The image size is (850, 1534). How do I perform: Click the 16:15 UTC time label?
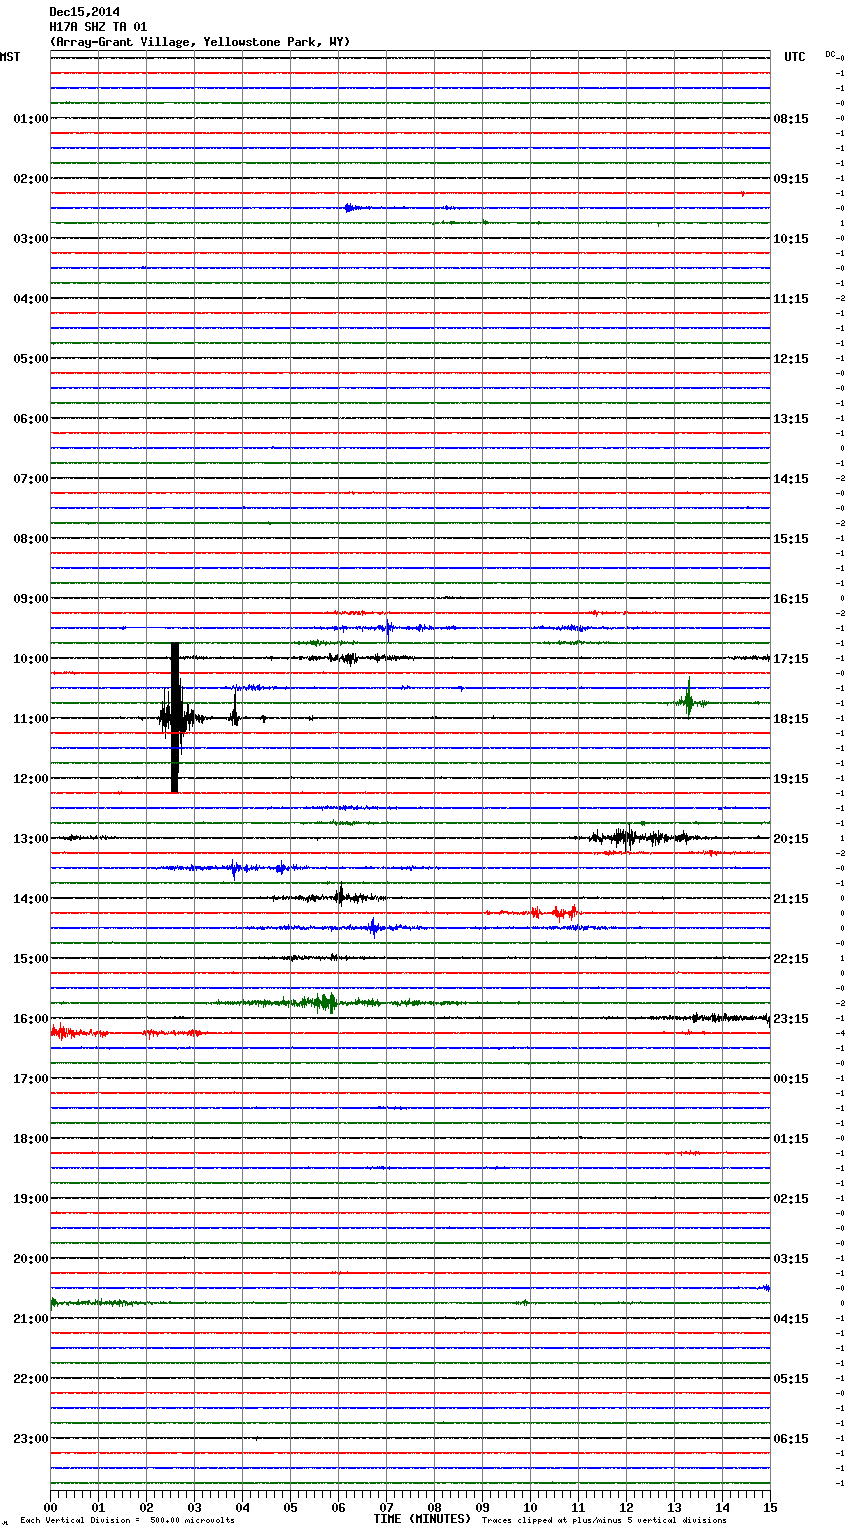tap(791, 599)
